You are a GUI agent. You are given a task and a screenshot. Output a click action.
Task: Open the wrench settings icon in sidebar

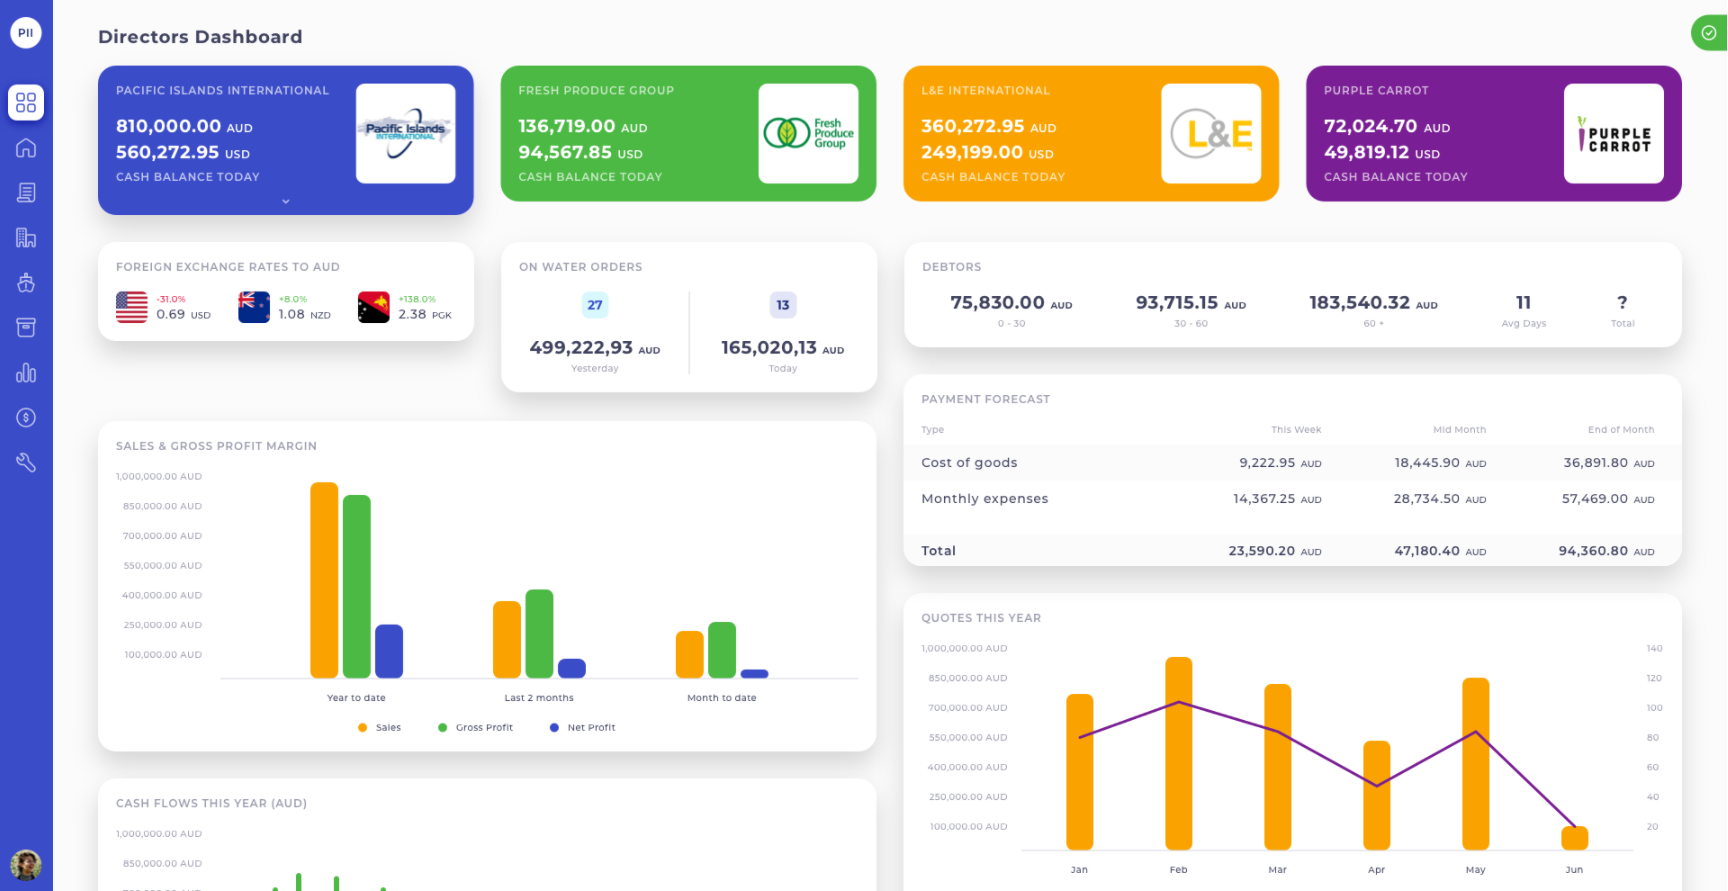point(26,462)
